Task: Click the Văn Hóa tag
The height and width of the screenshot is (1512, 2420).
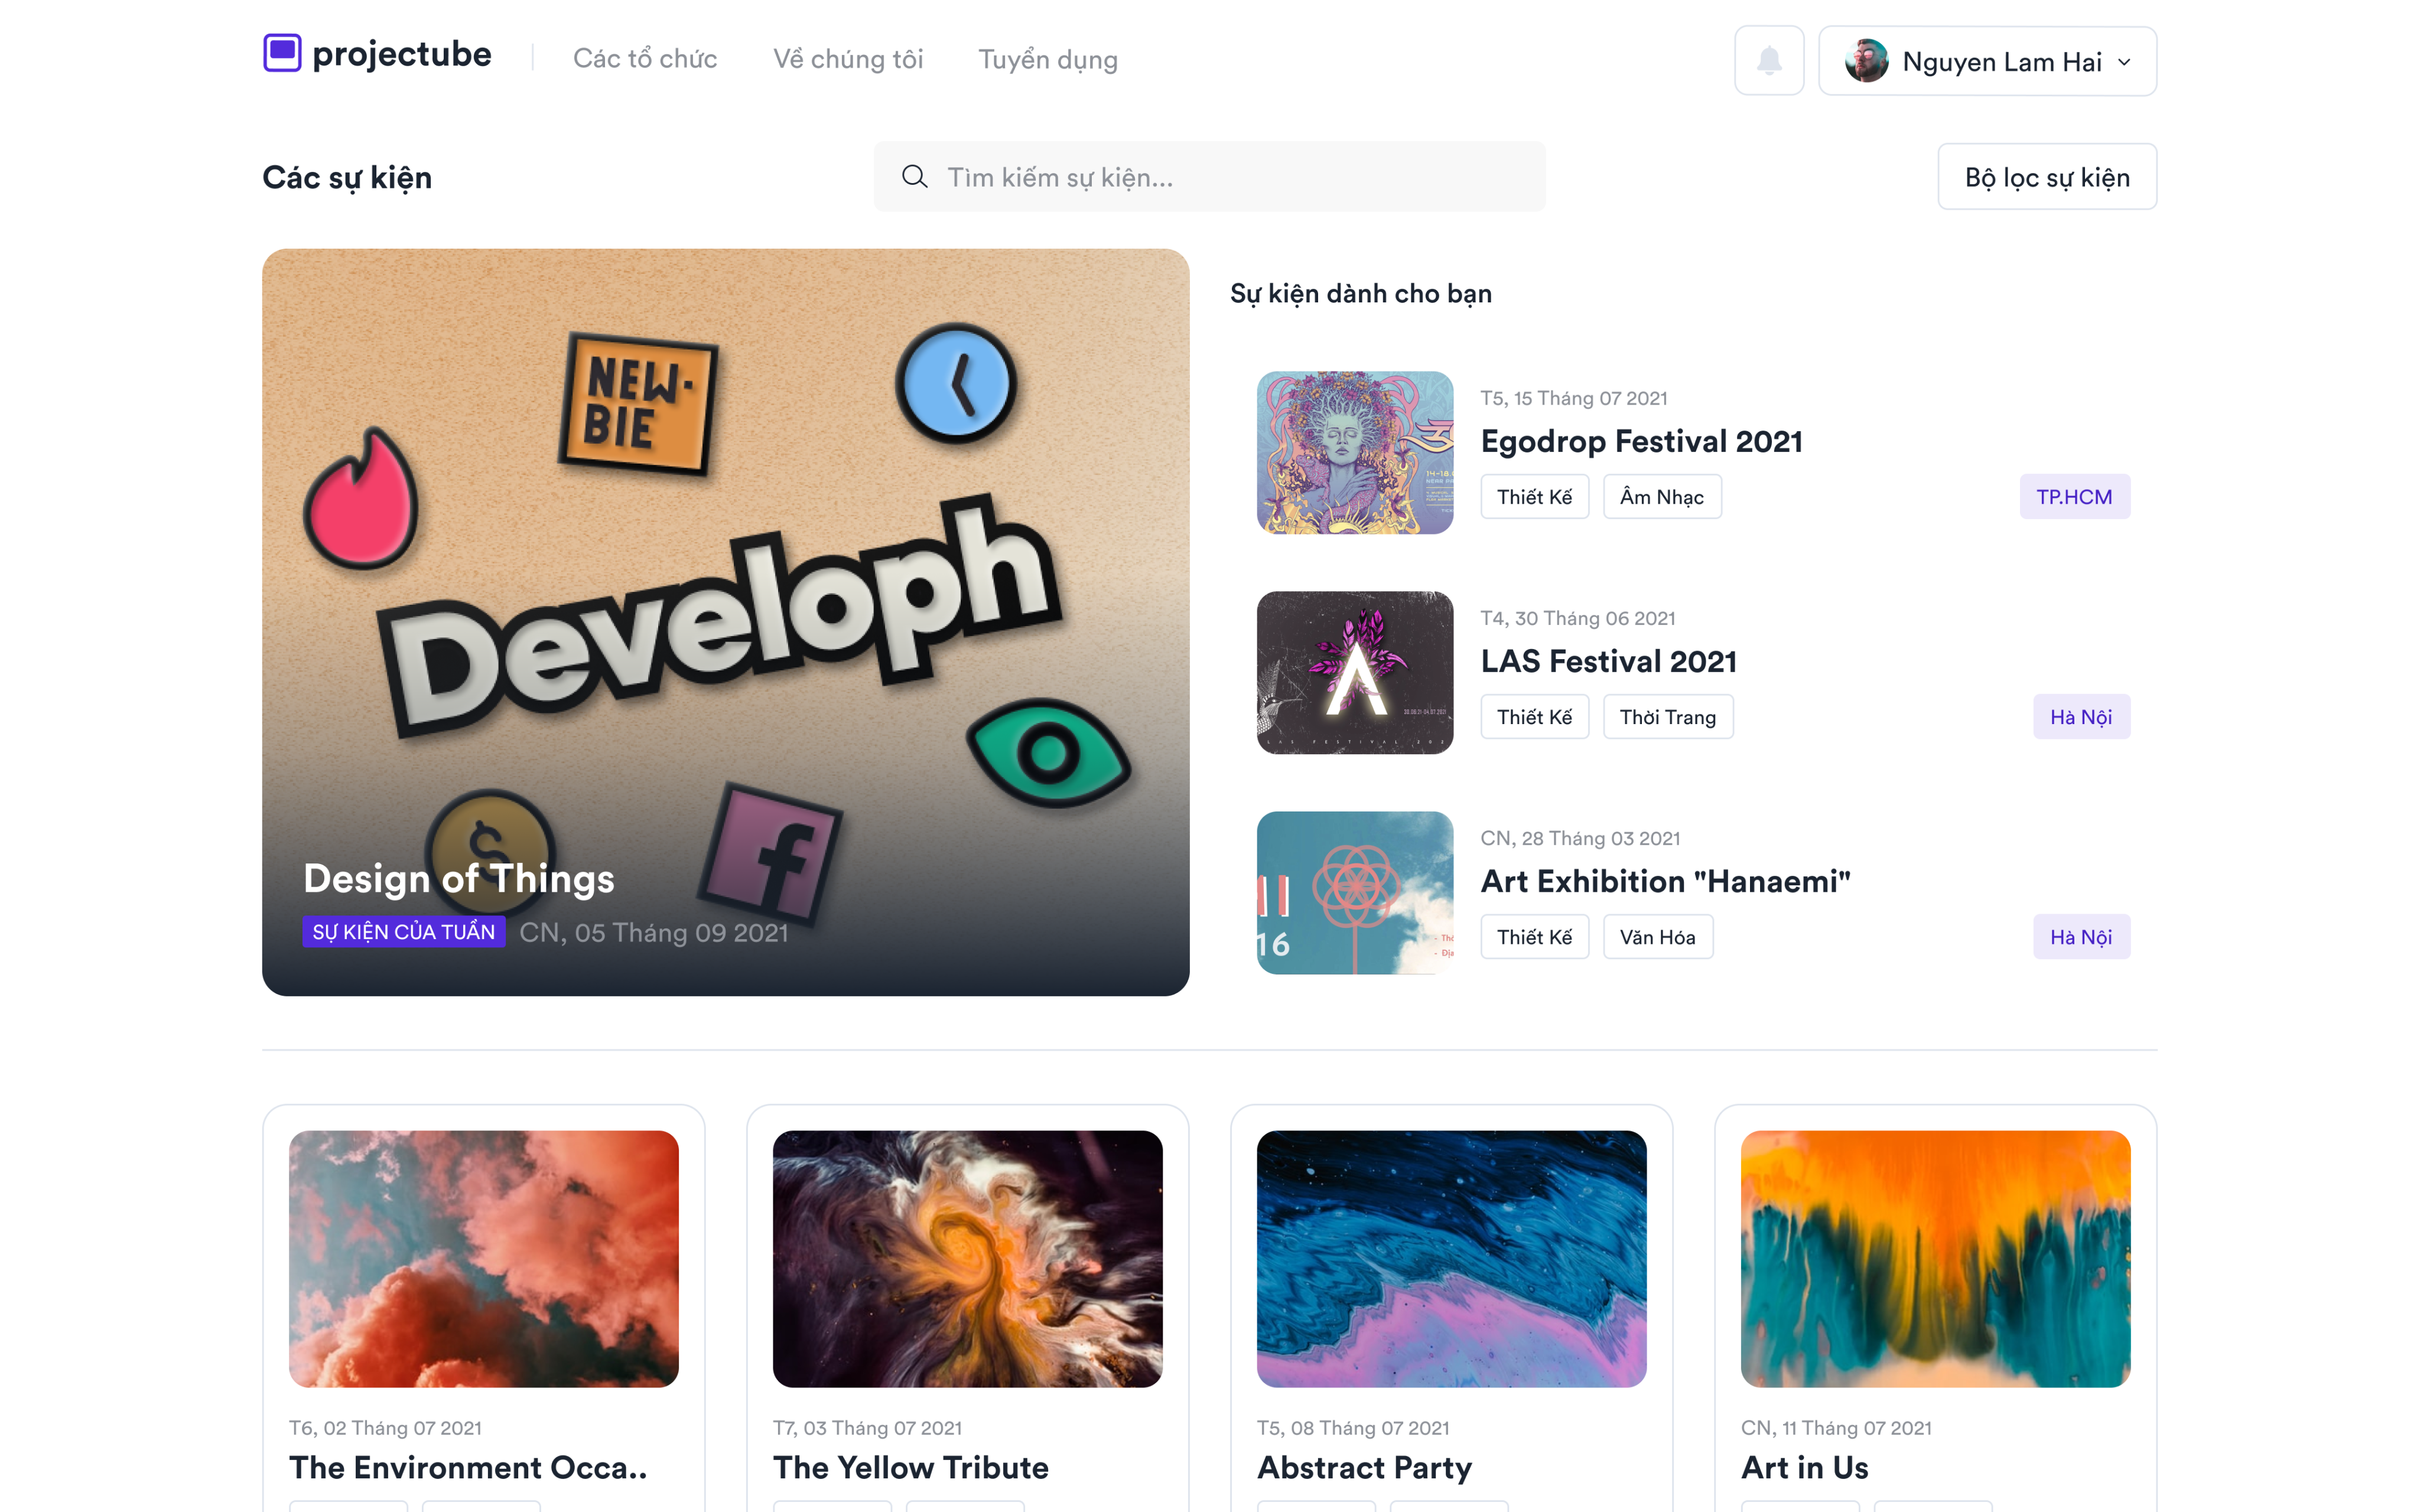Action: click(x=1657, y=937)
